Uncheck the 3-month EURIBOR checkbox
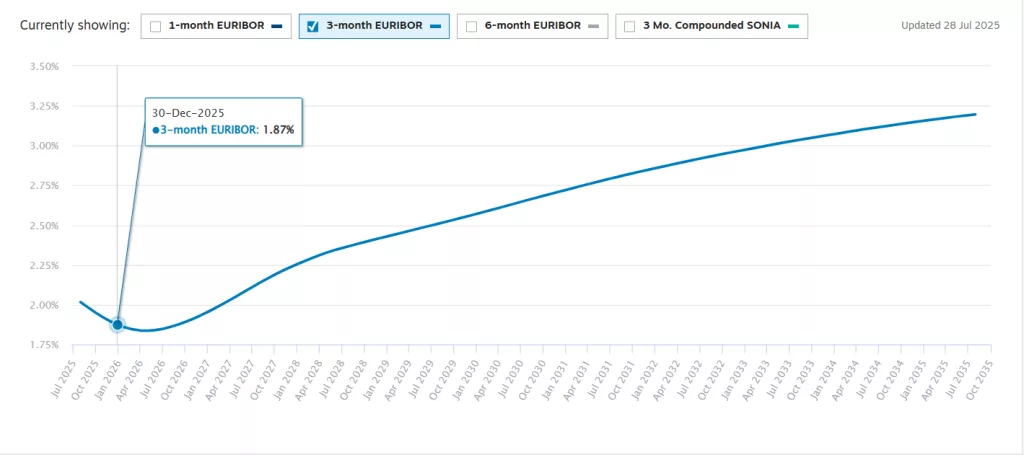This screenshot has height=455, width=1024. pos(312,27)
